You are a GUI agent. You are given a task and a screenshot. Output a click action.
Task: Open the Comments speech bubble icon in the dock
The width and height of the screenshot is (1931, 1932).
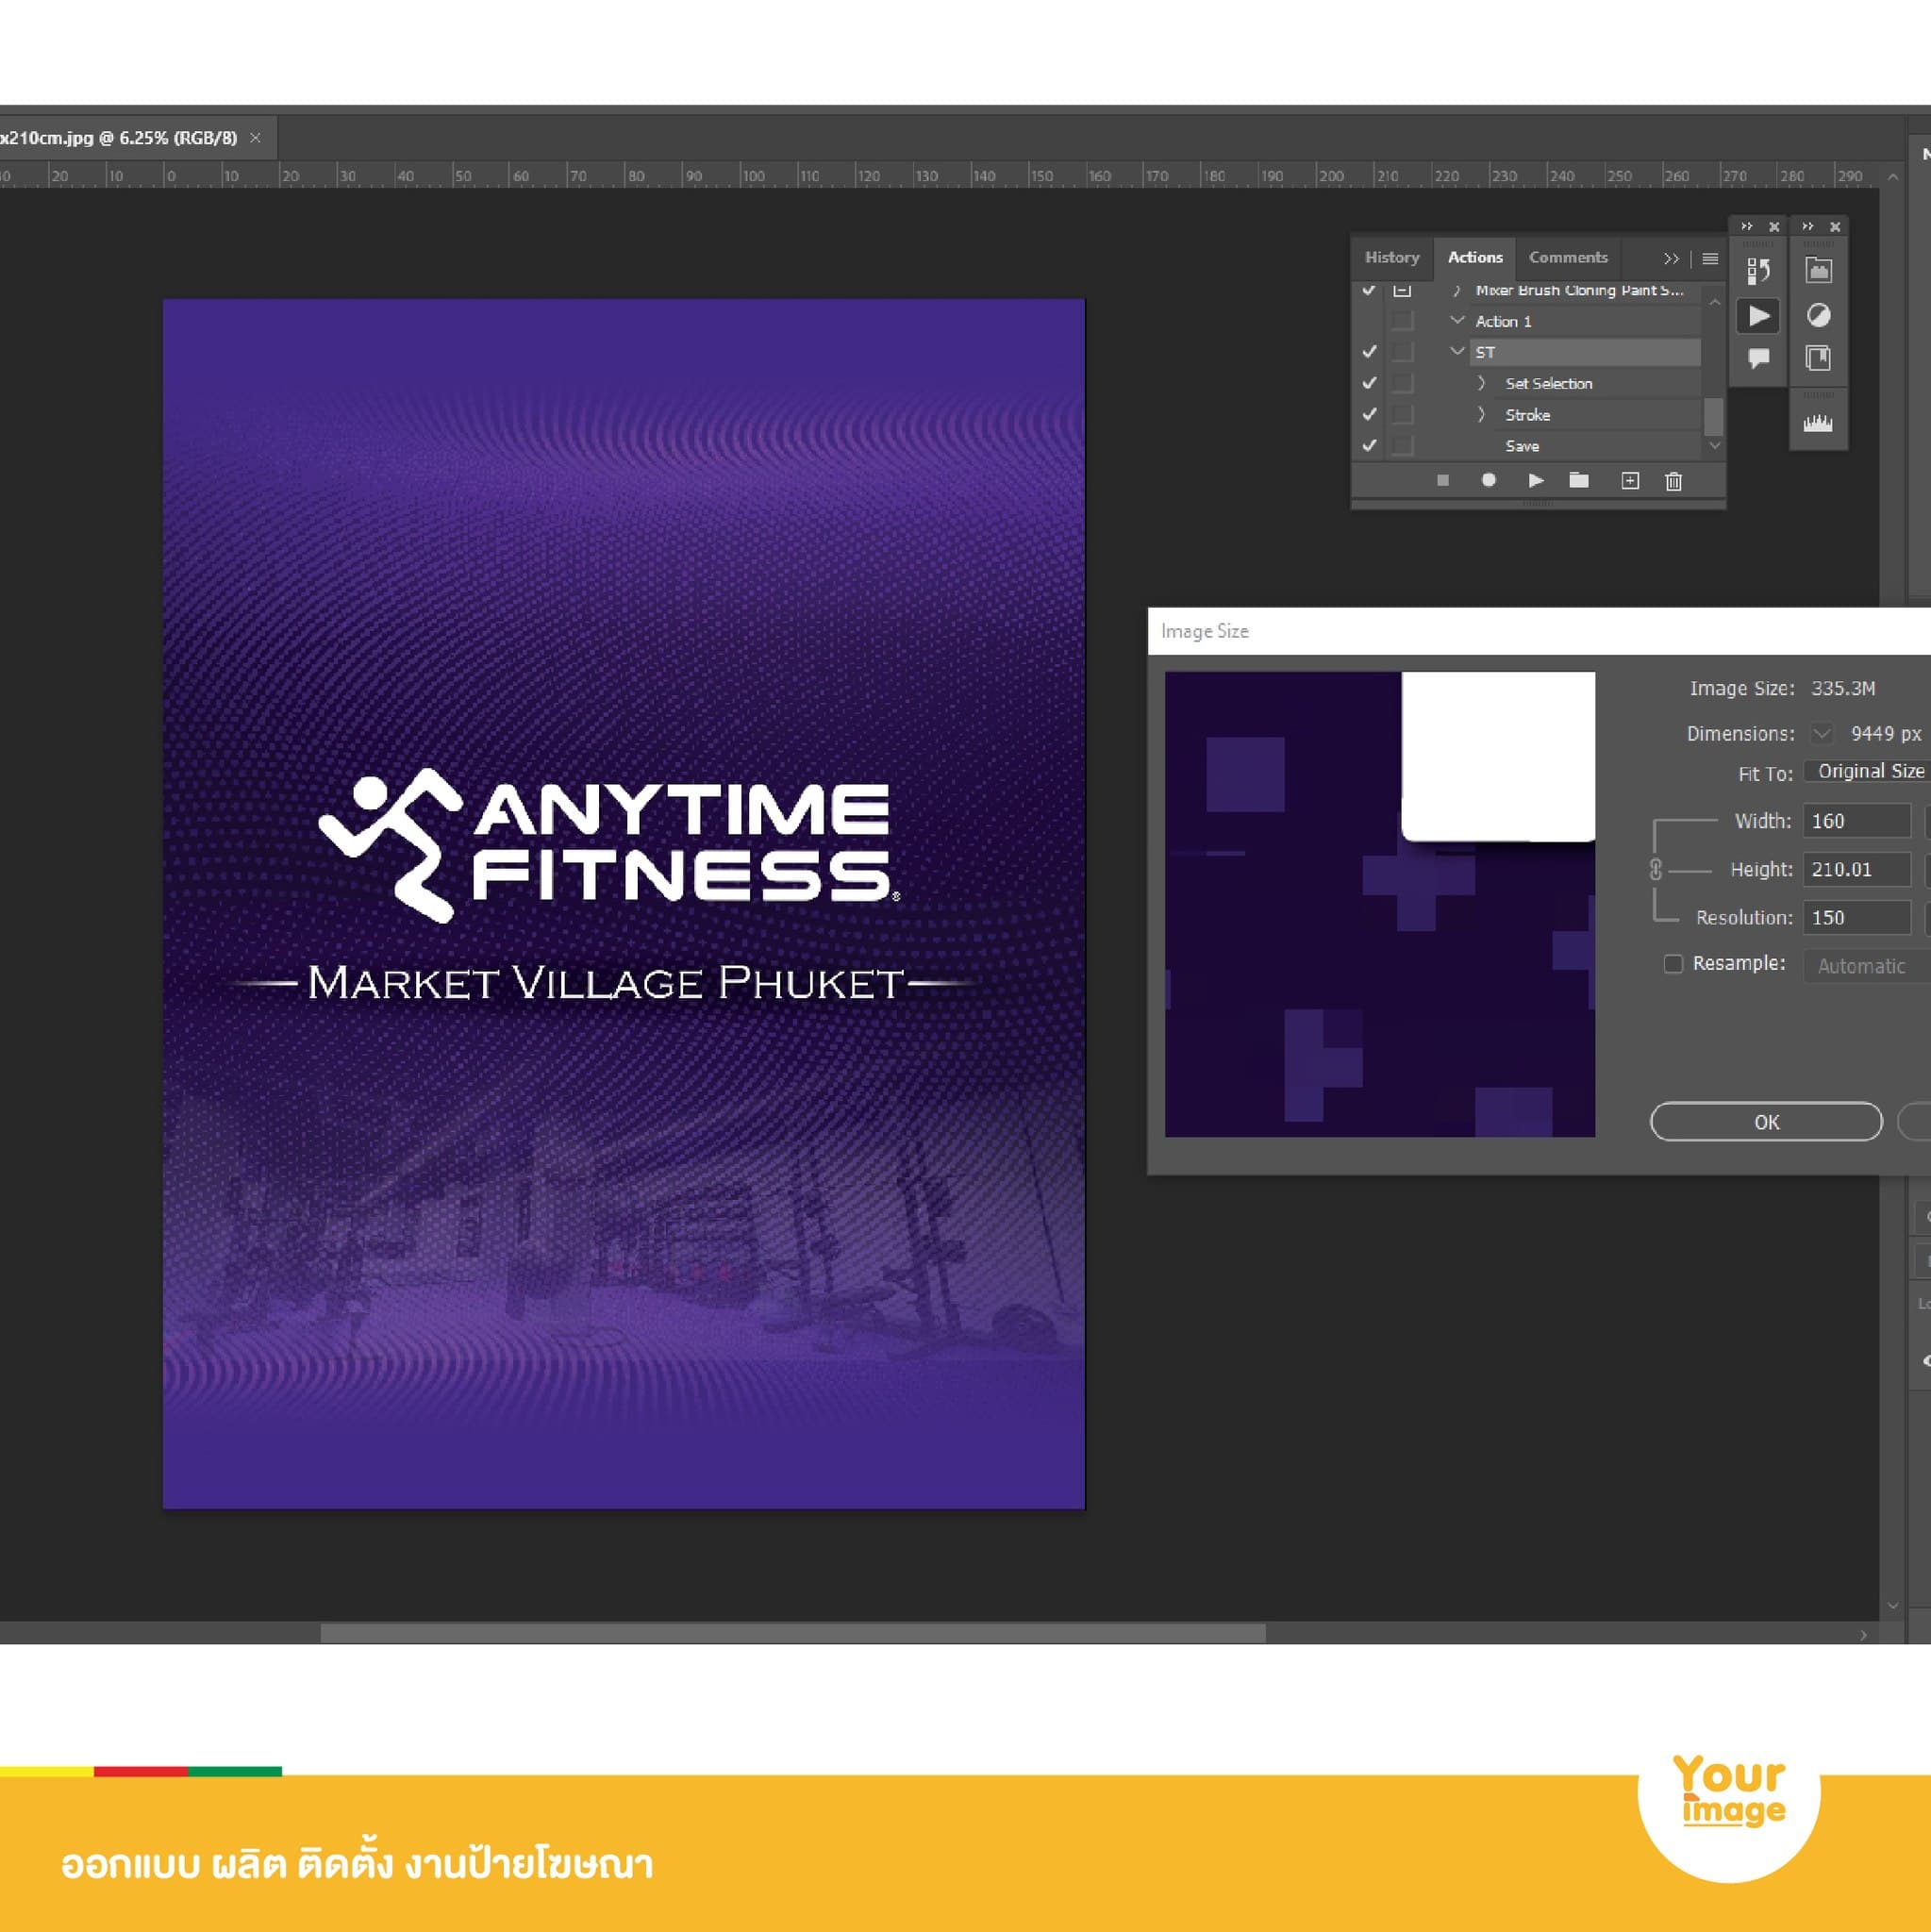[1759, 358]
